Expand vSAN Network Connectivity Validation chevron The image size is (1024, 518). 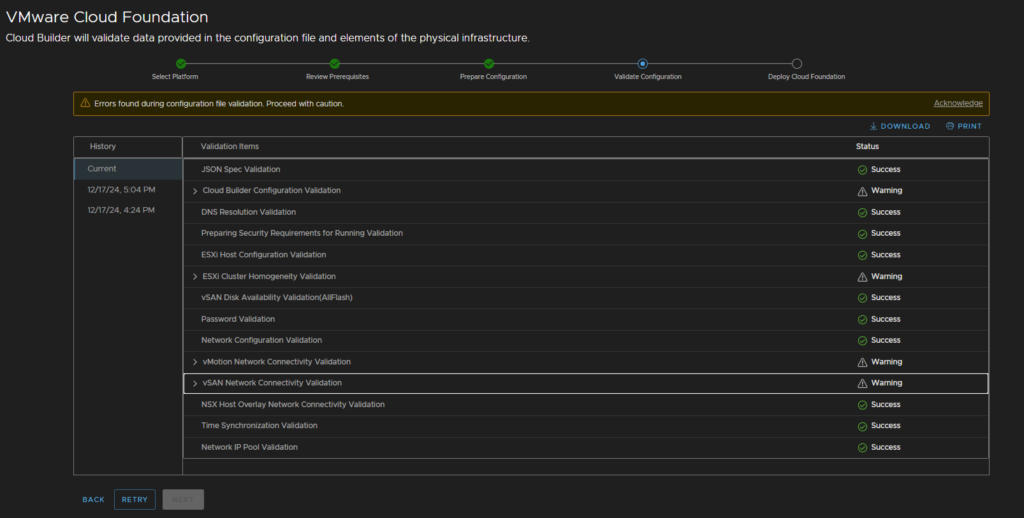195,383
